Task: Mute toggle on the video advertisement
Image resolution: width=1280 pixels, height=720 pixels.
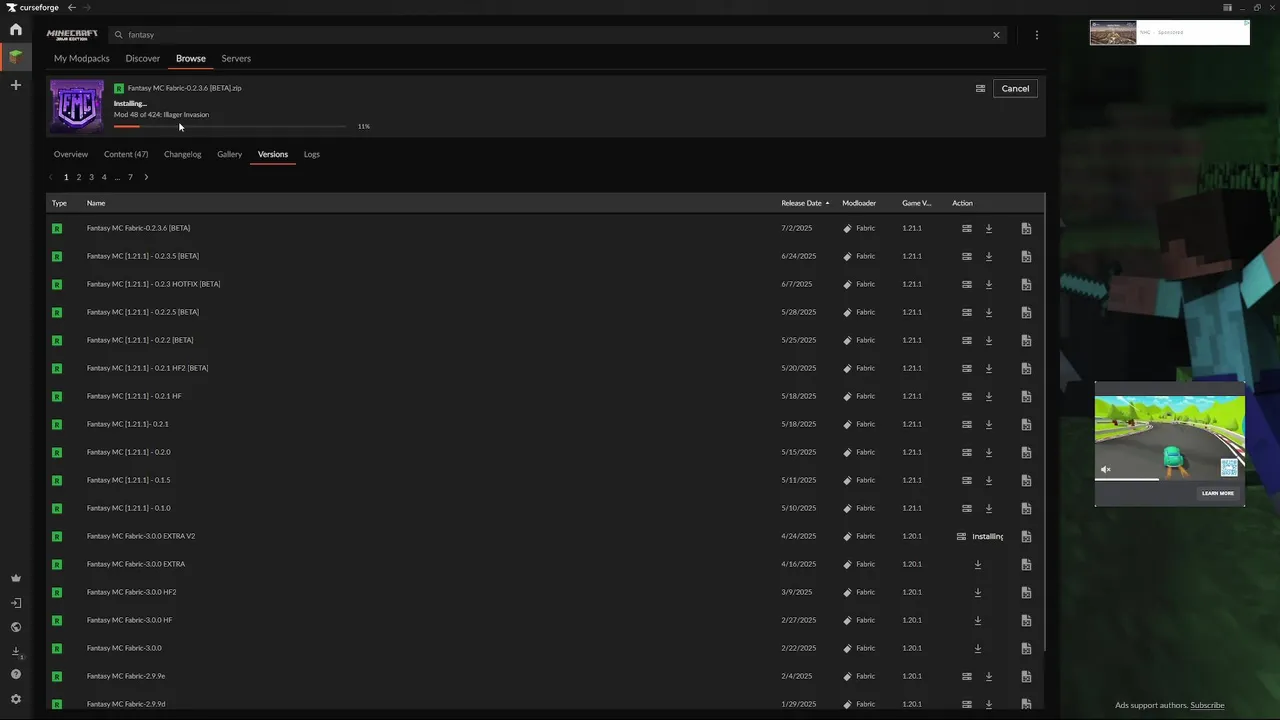Action: click(x=1106, y=469)
